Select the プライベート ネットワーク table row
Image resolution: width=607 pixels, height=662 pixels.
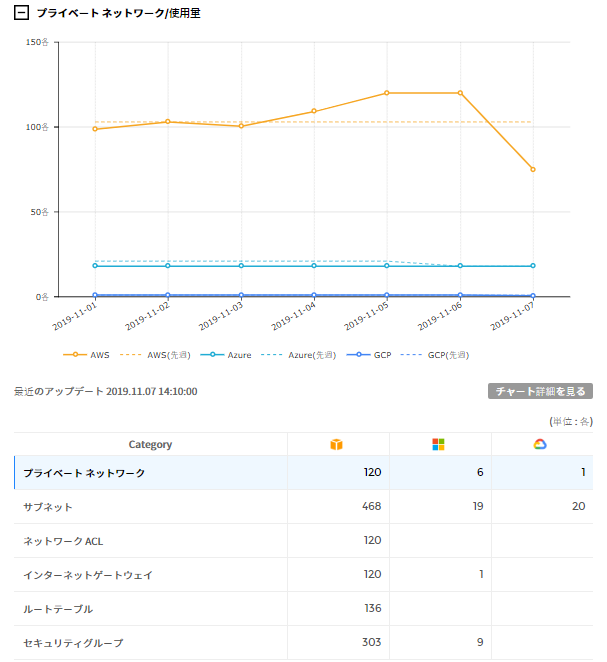84,473
